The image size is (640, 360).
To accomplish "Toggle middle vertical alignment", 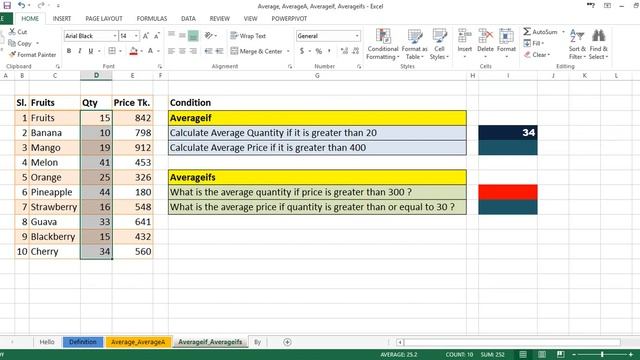I will pyautogui.click(x=182, y=36).
